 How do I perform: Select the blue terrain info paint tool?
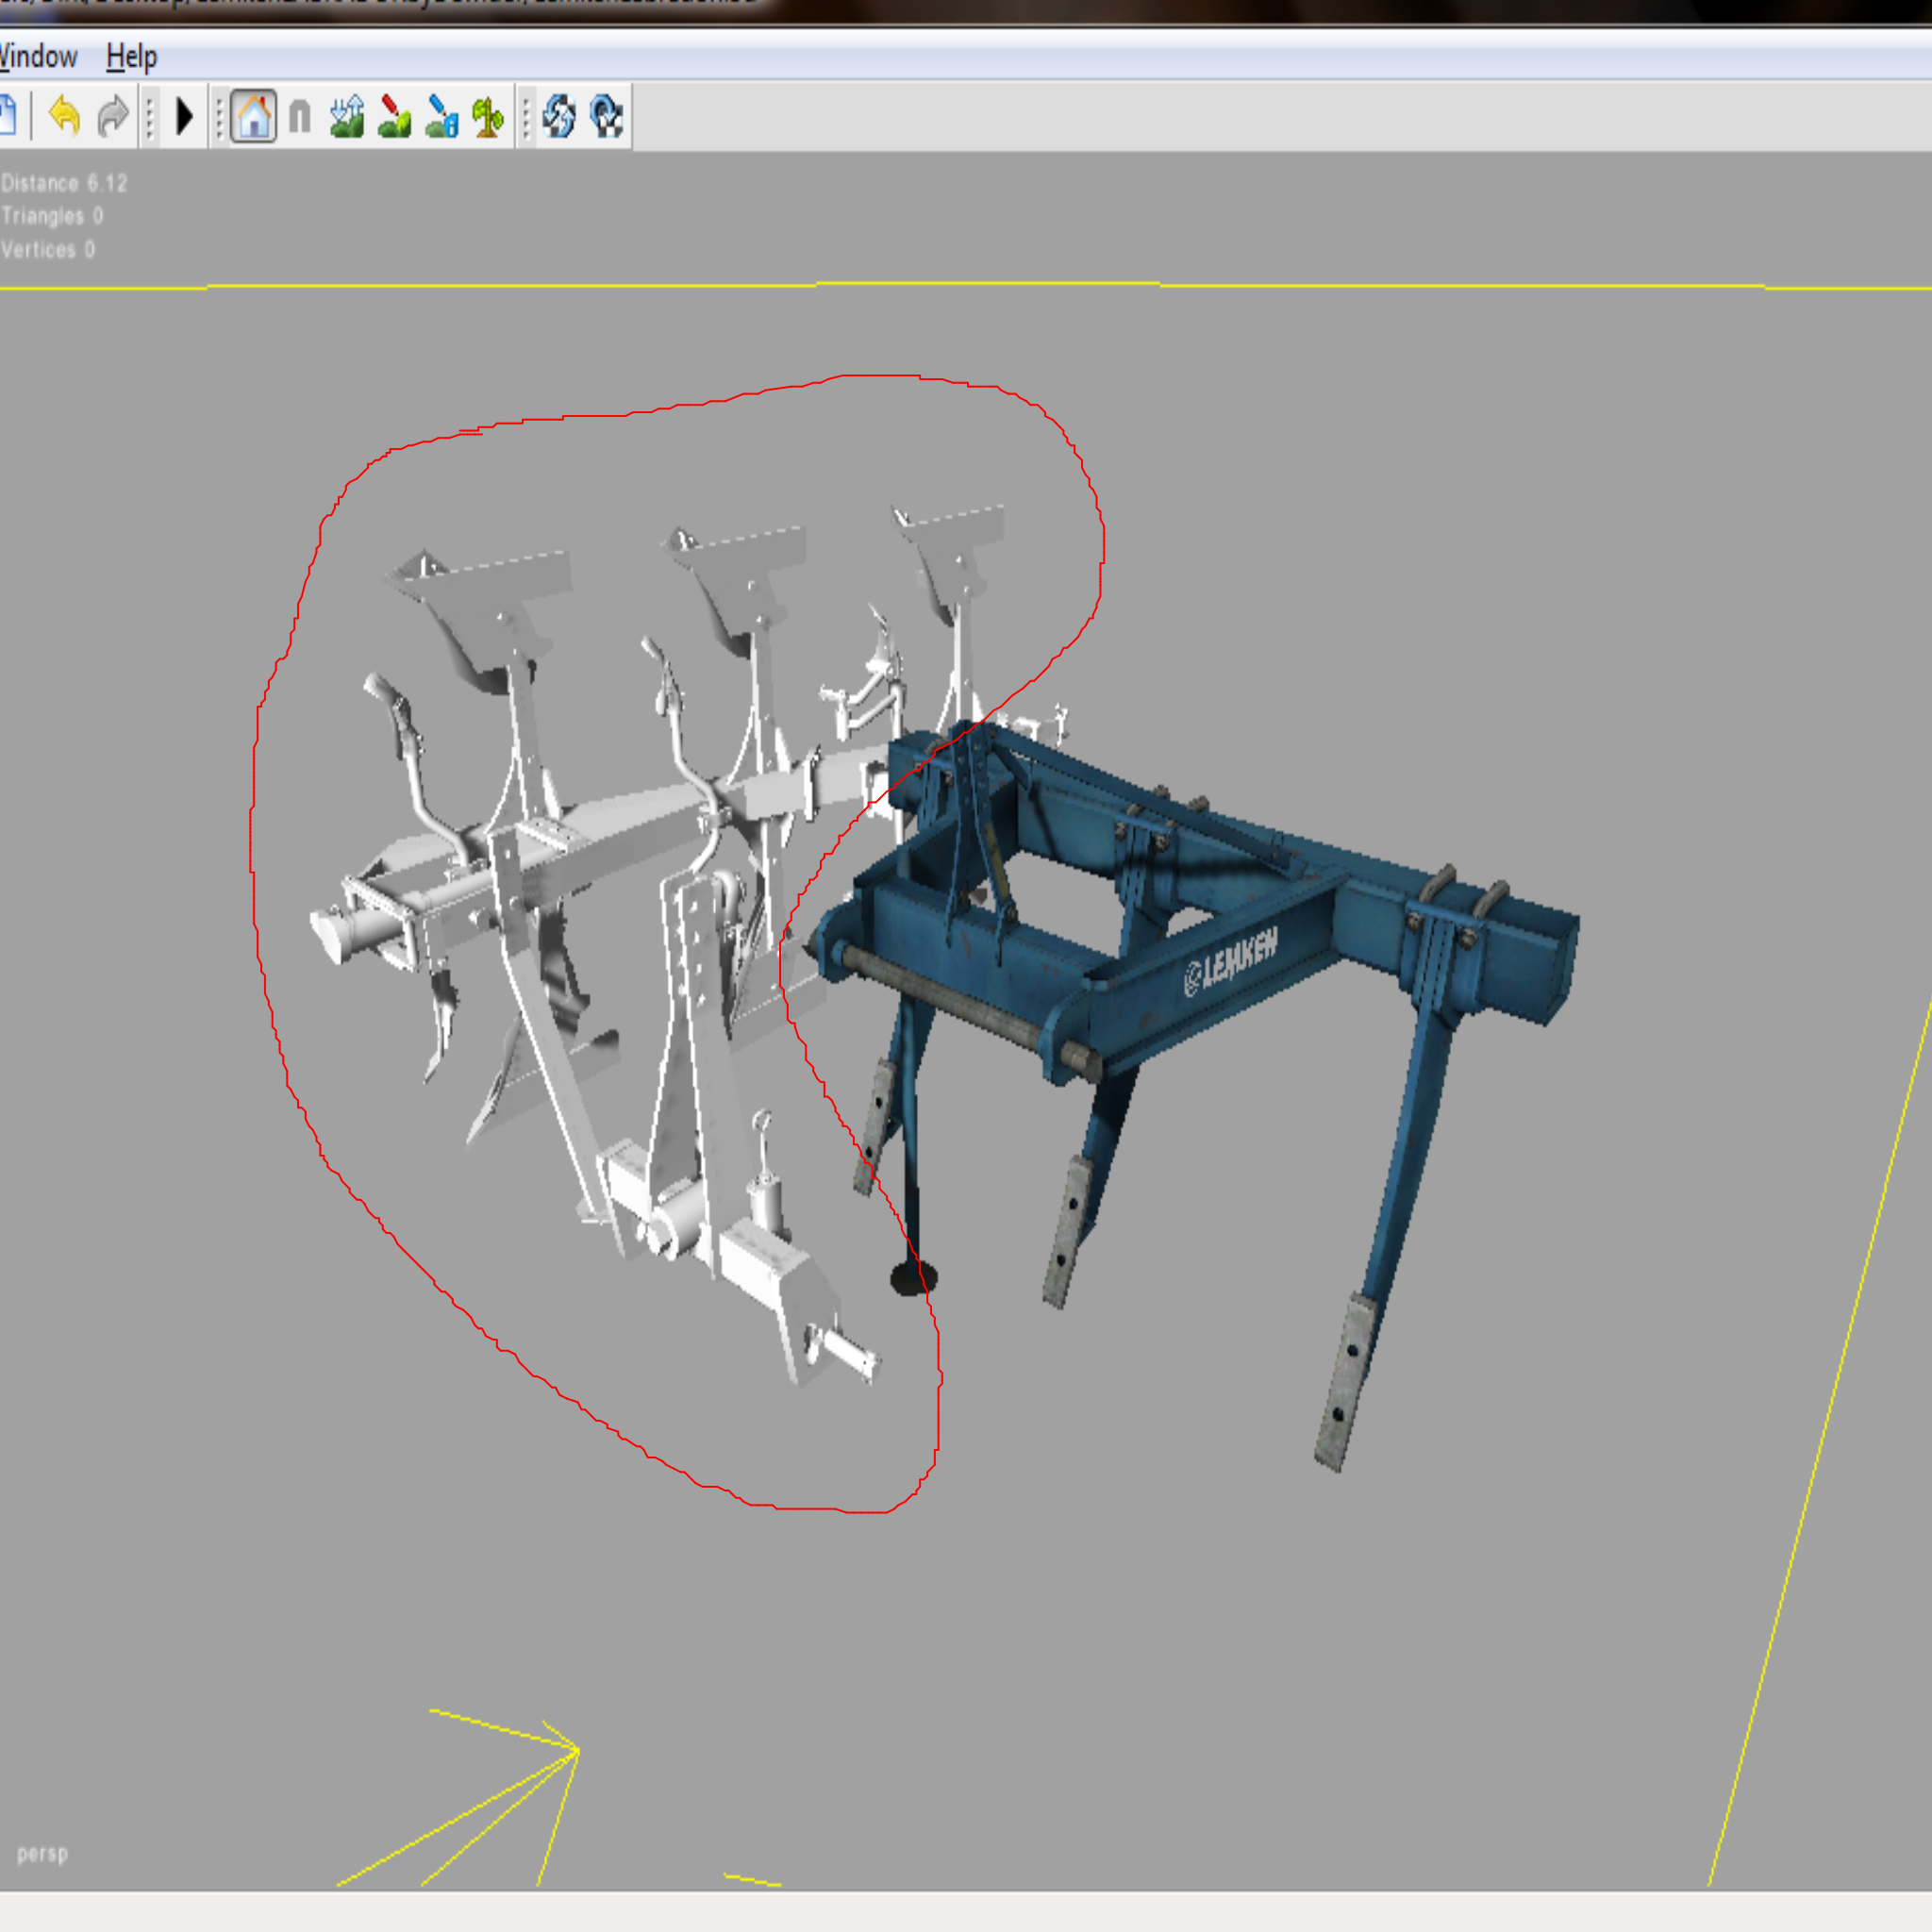[x=442, y=117]
